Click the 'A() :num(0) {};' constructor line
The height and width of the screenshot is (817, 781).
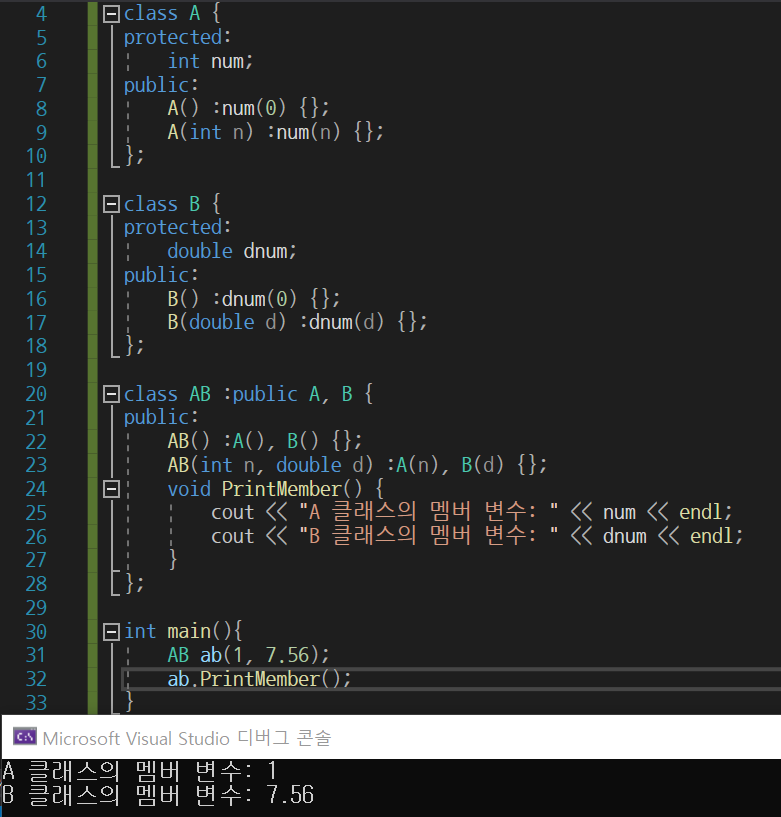point(249,108)
